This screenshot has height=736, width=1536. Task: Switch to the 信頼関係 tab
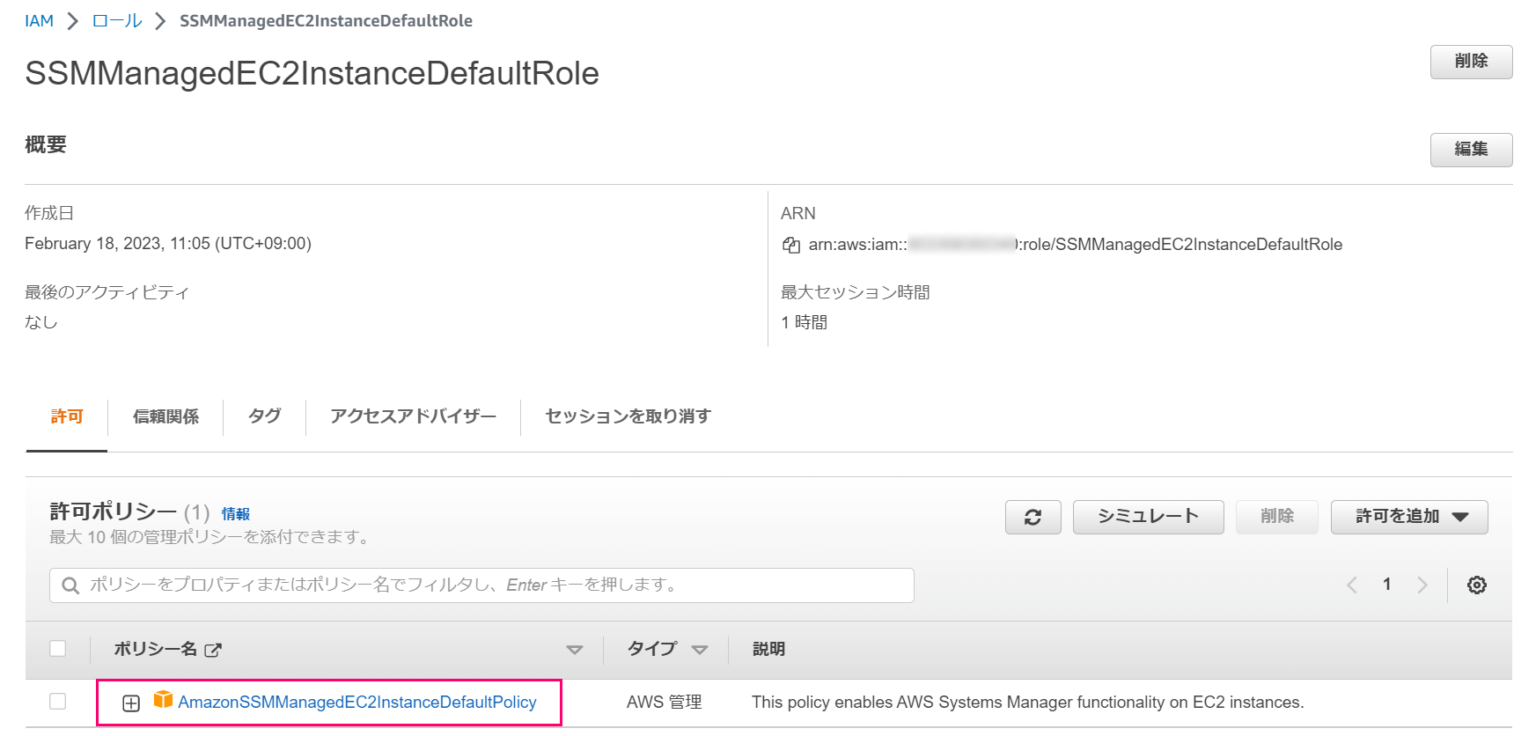pos(164,417)
